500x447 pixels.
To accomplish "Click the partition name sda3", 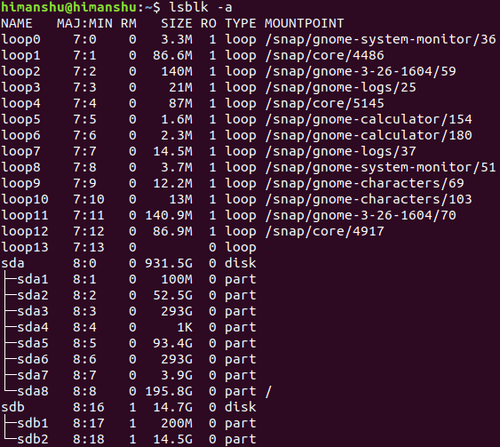I will [33, 311].
